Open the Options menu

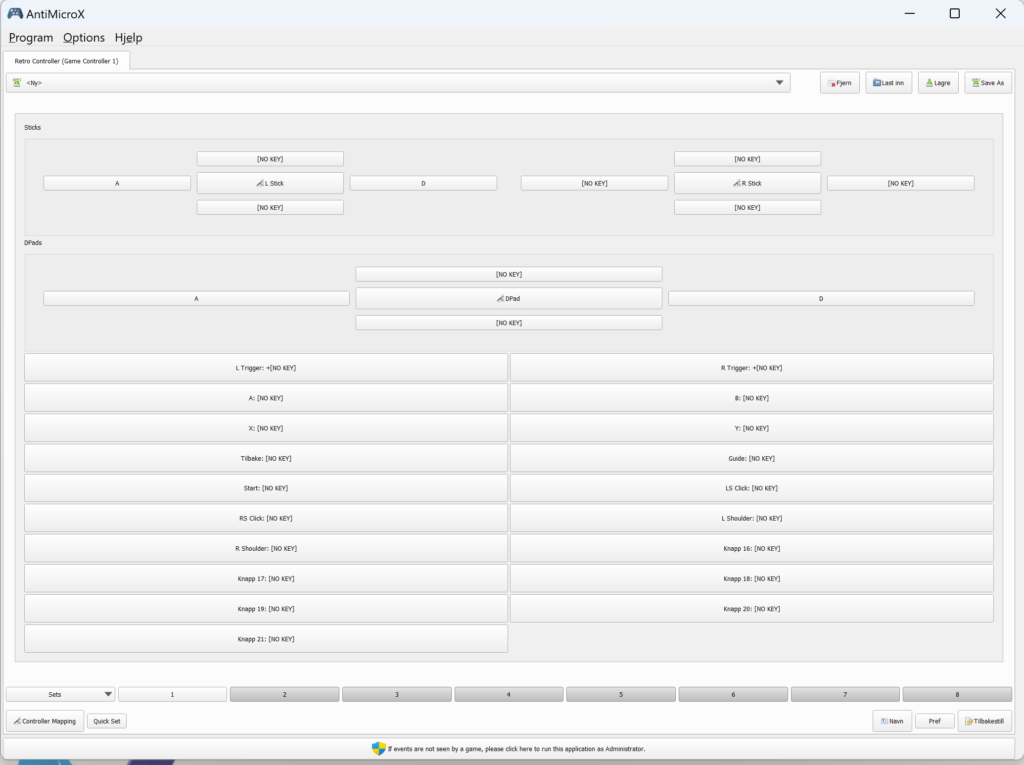click(x=84, y=38)
